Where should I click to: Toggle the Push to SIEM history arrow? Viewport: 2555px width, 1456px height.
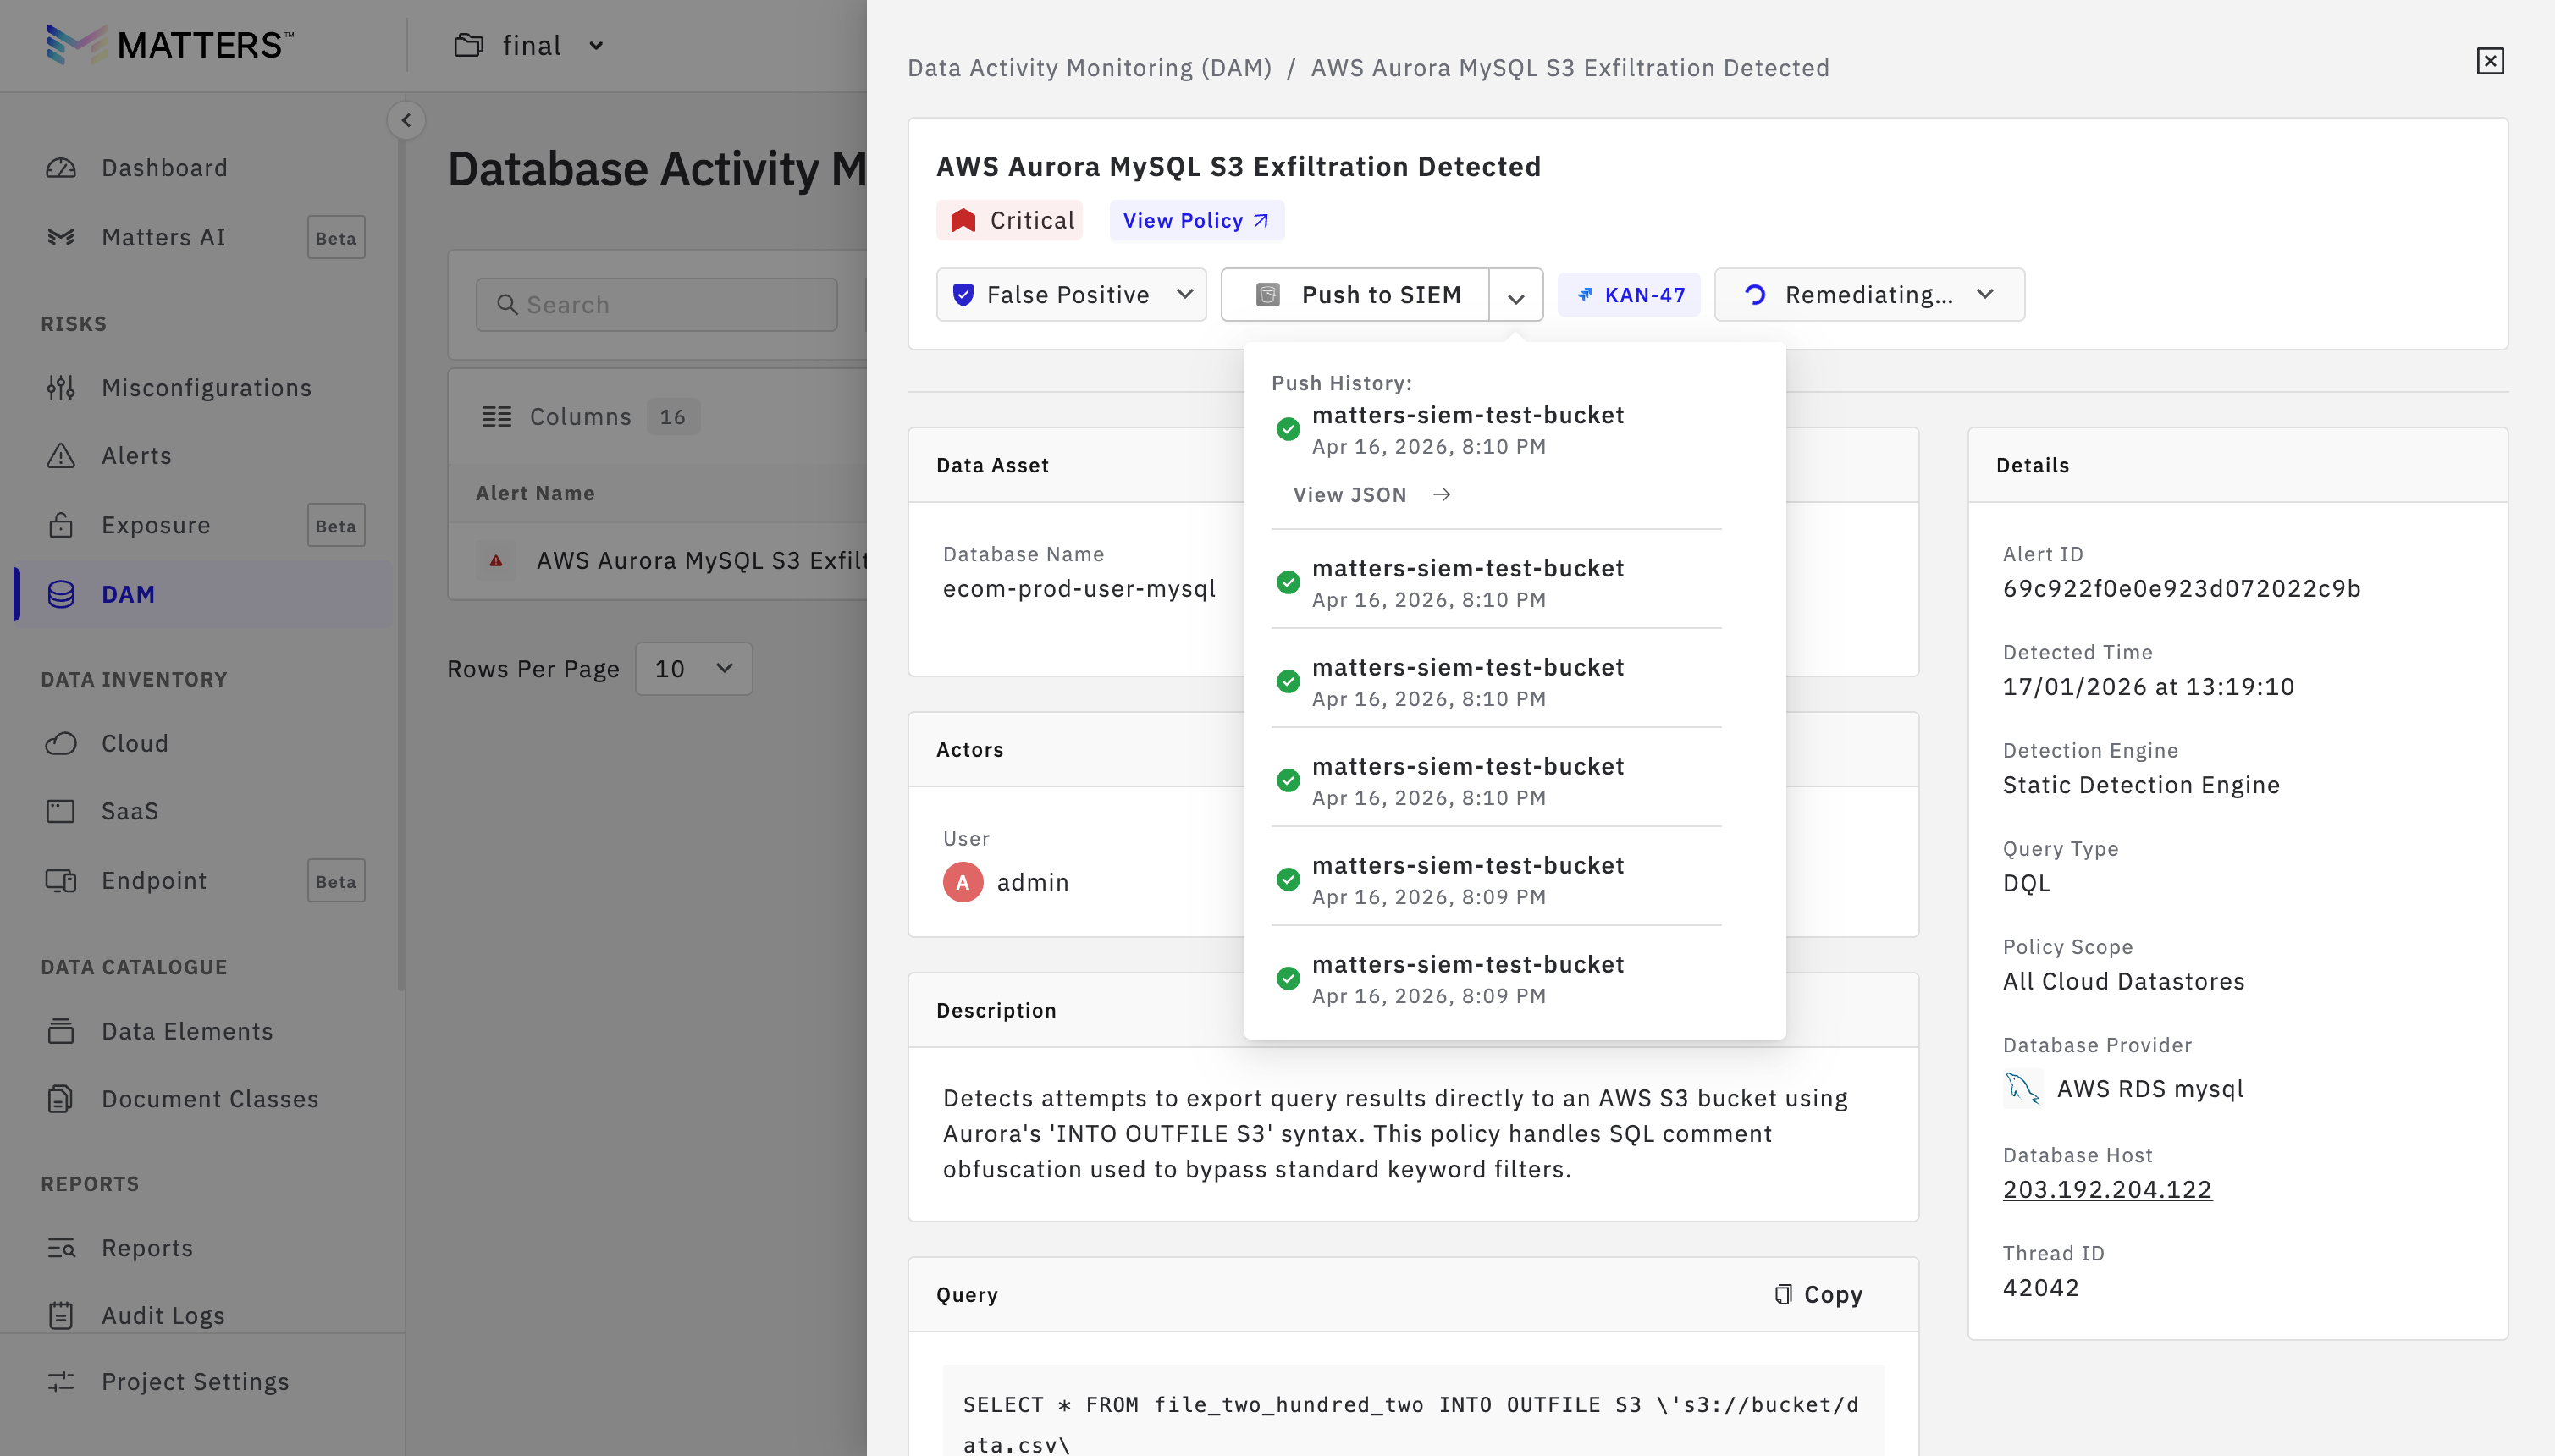click(x=1515, y=297)
